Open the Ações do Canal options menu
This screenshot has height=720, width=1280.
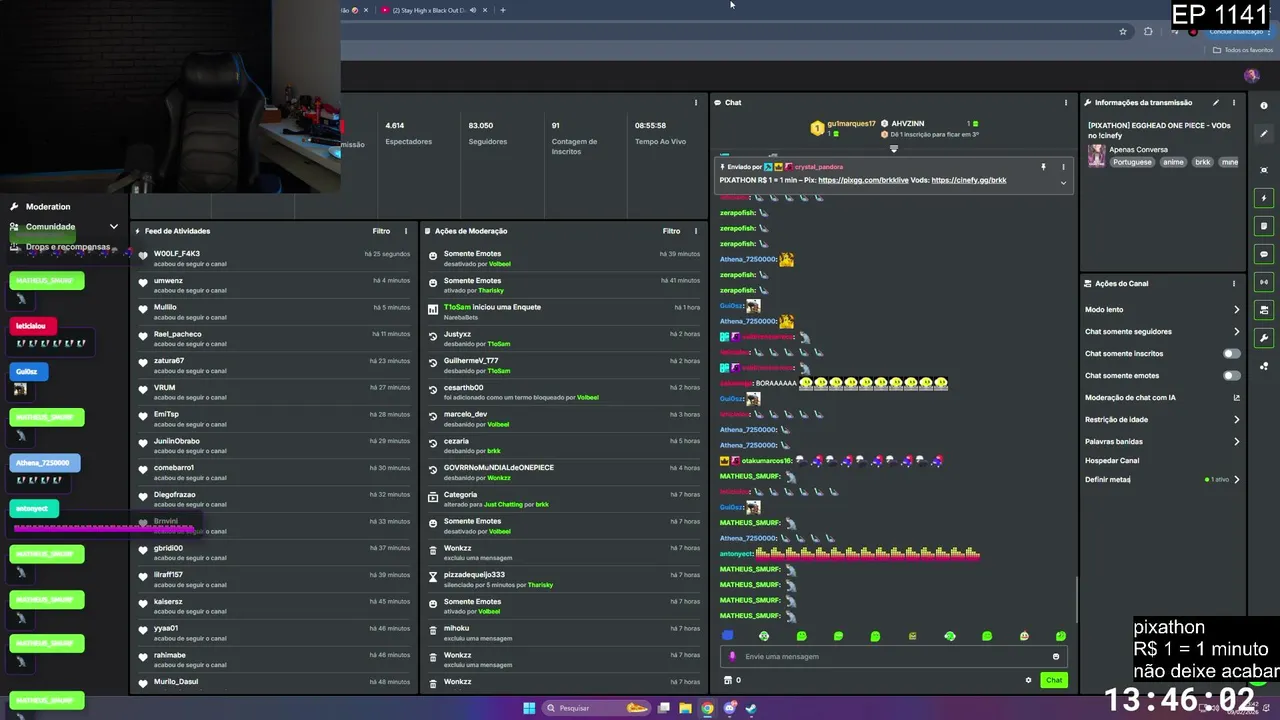(1234, 283)
